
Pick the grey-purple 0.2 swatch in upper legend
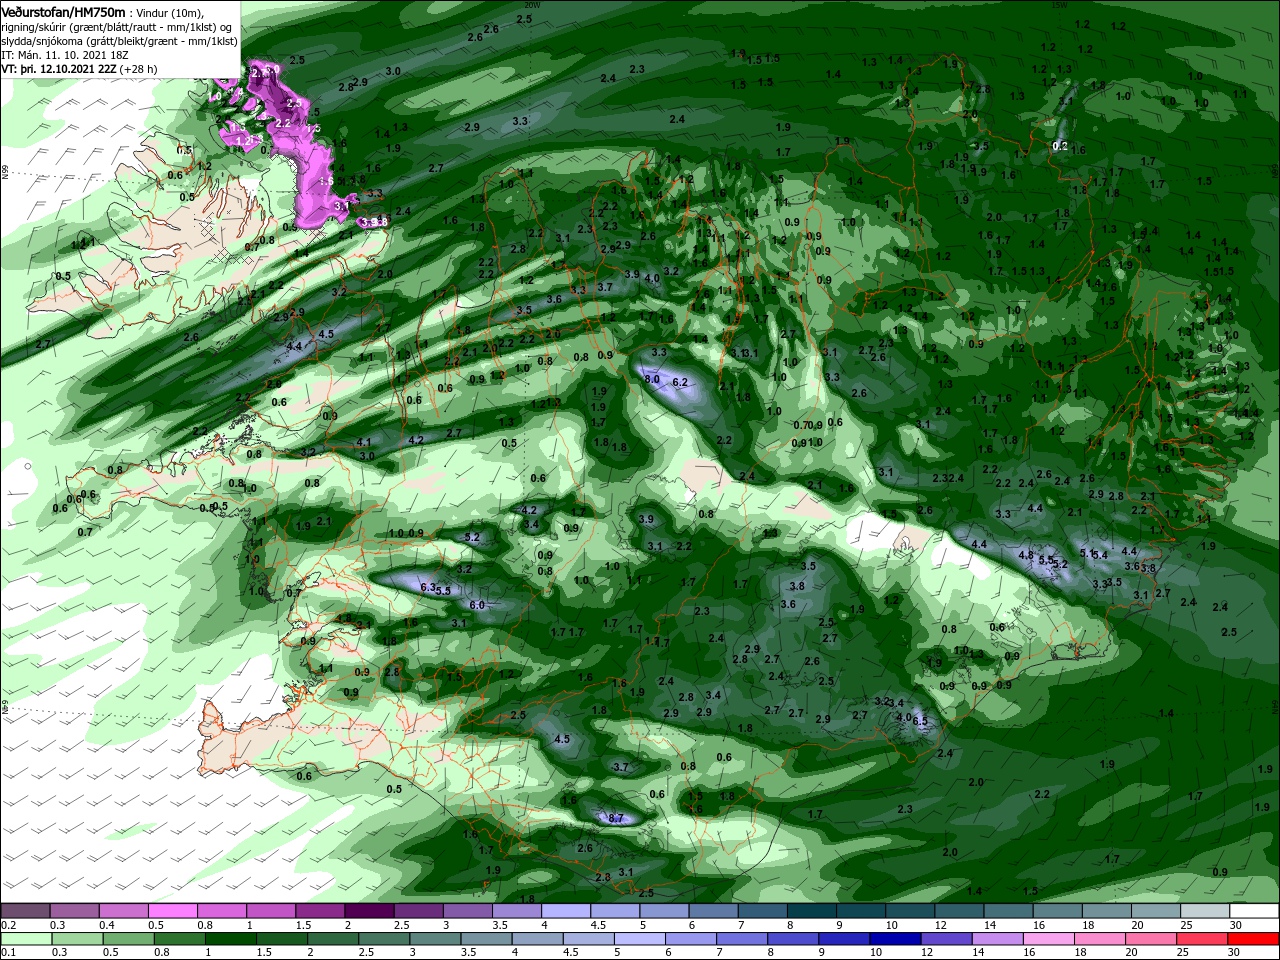25,911
